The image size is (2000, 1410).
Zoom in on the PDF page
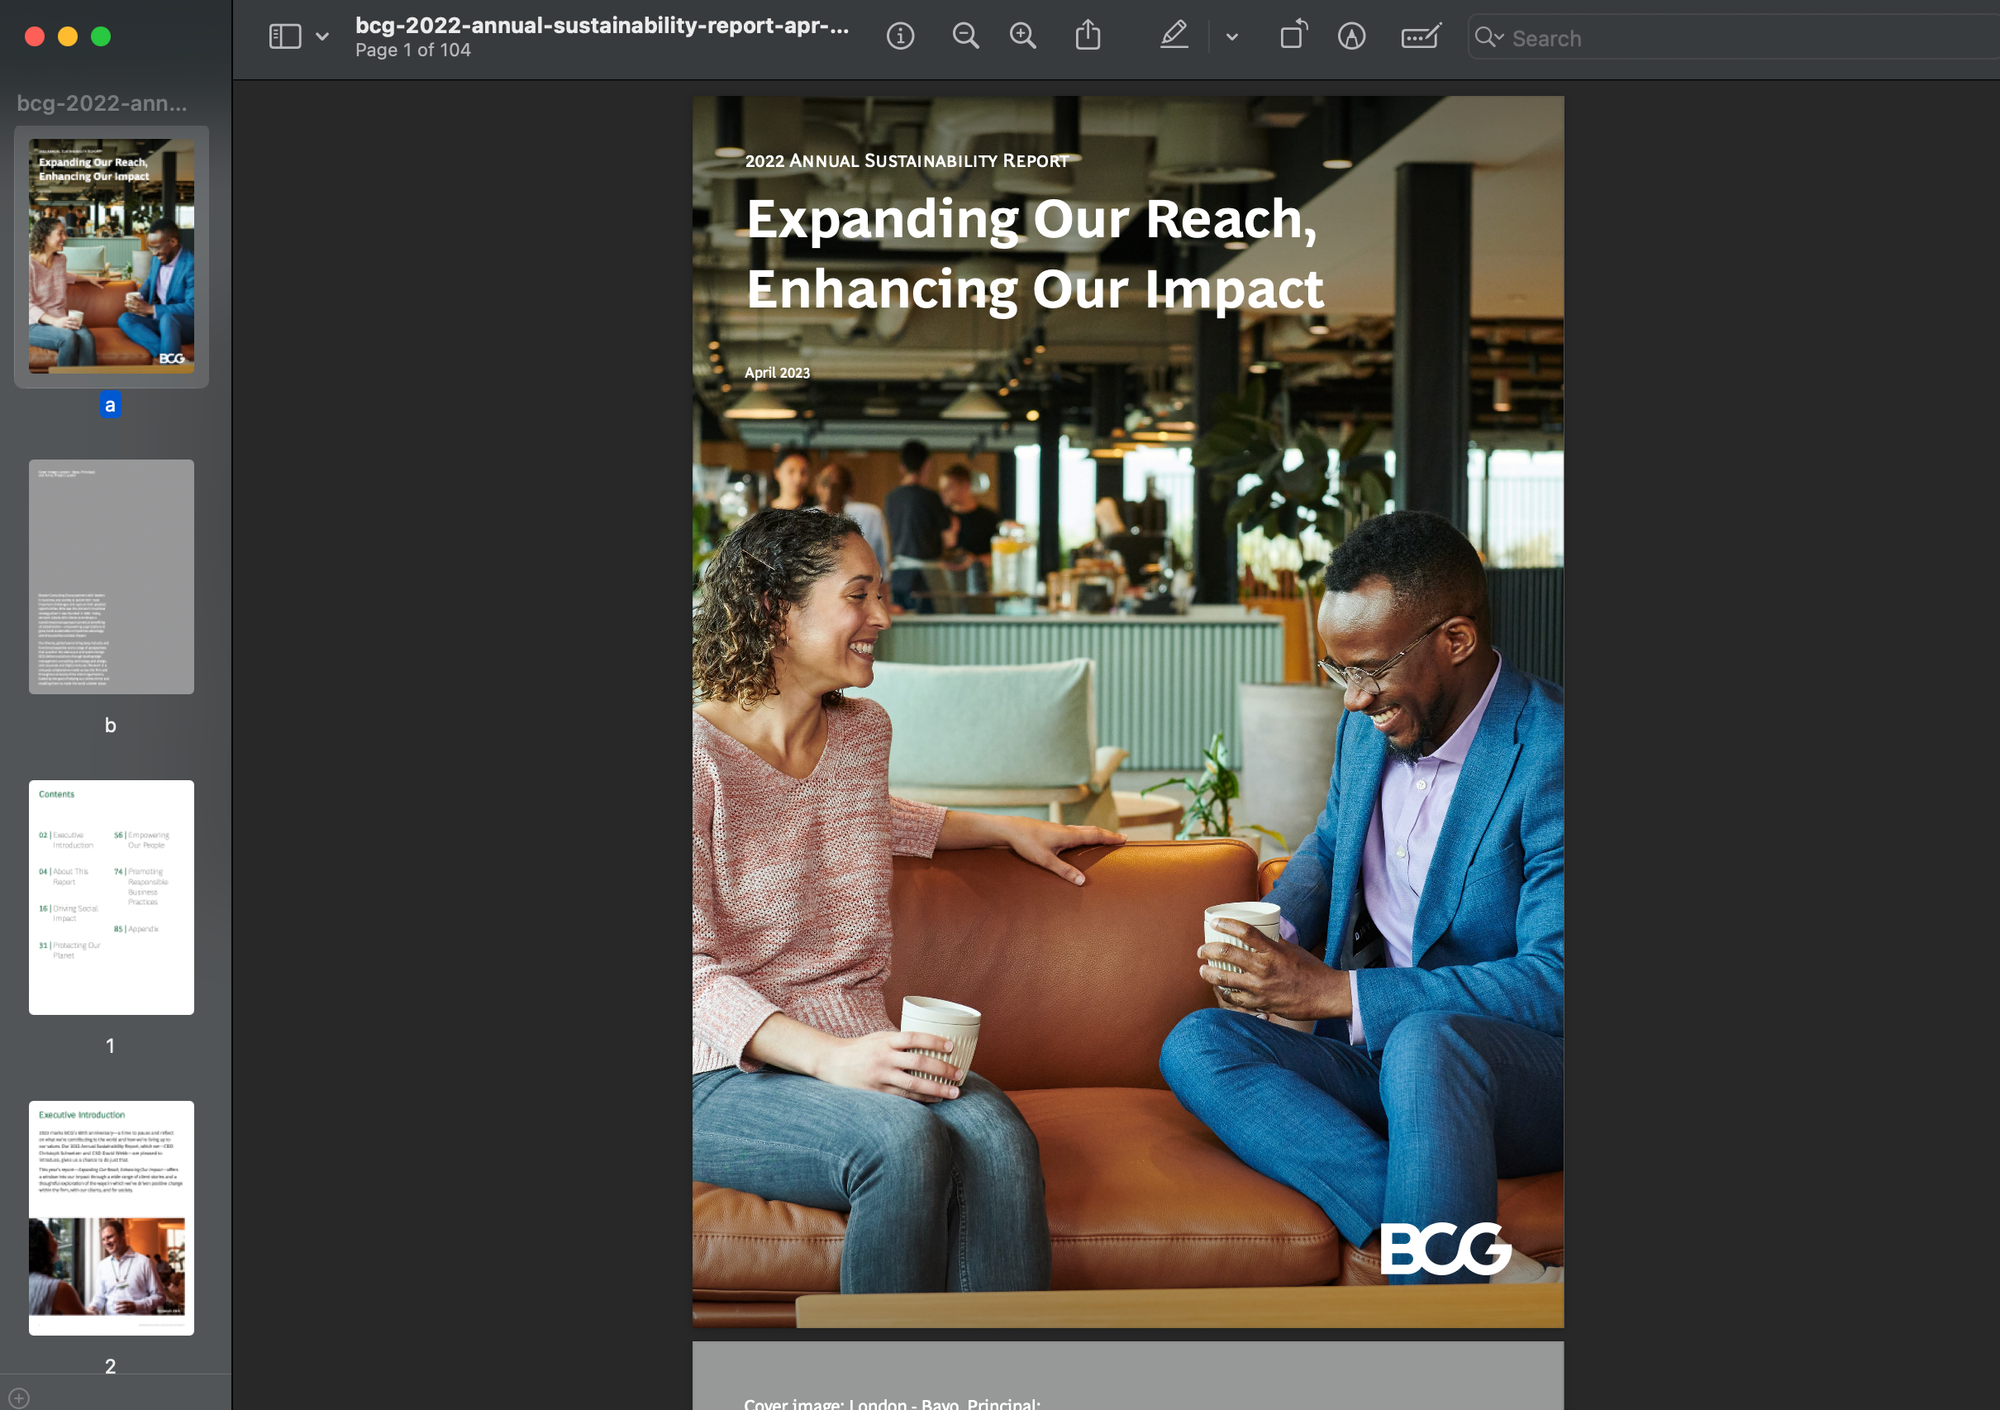point(1023,37)
